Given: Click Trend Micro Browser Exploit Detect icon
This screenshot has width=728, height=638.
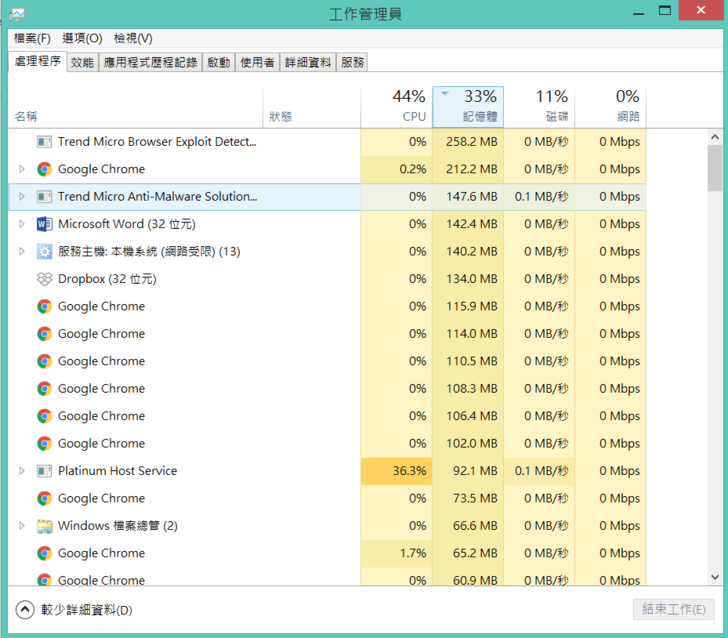Looking at the screenshot, I should coord(44,142).
